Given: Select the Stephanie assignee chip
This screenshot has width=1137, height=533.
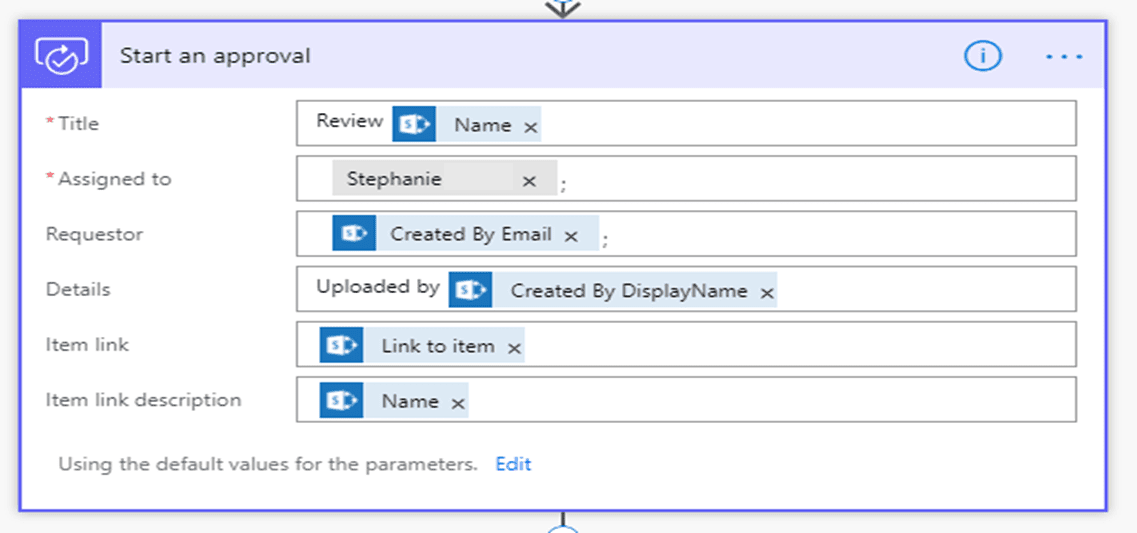Looking at the screenshot, I should (x=445, y=178).
